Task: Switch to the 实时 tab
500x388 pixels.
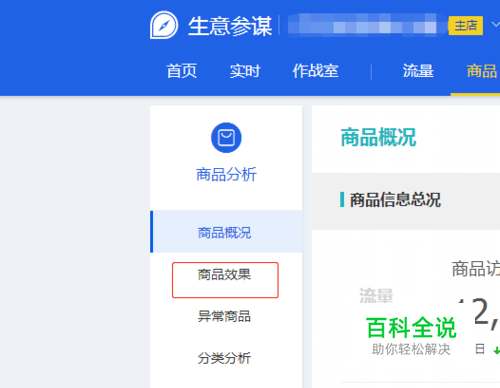Action: [x=245, y=71]
